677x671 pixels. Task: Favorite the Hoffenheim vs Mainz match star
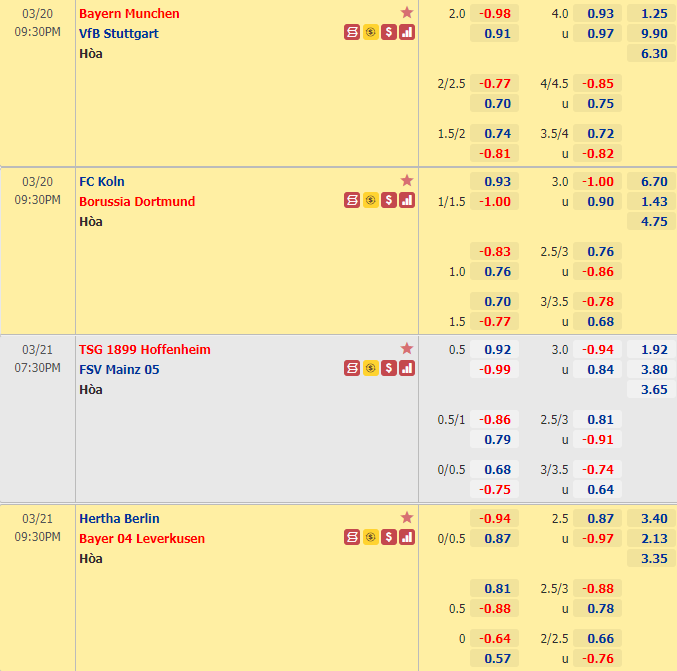point(407,348)
